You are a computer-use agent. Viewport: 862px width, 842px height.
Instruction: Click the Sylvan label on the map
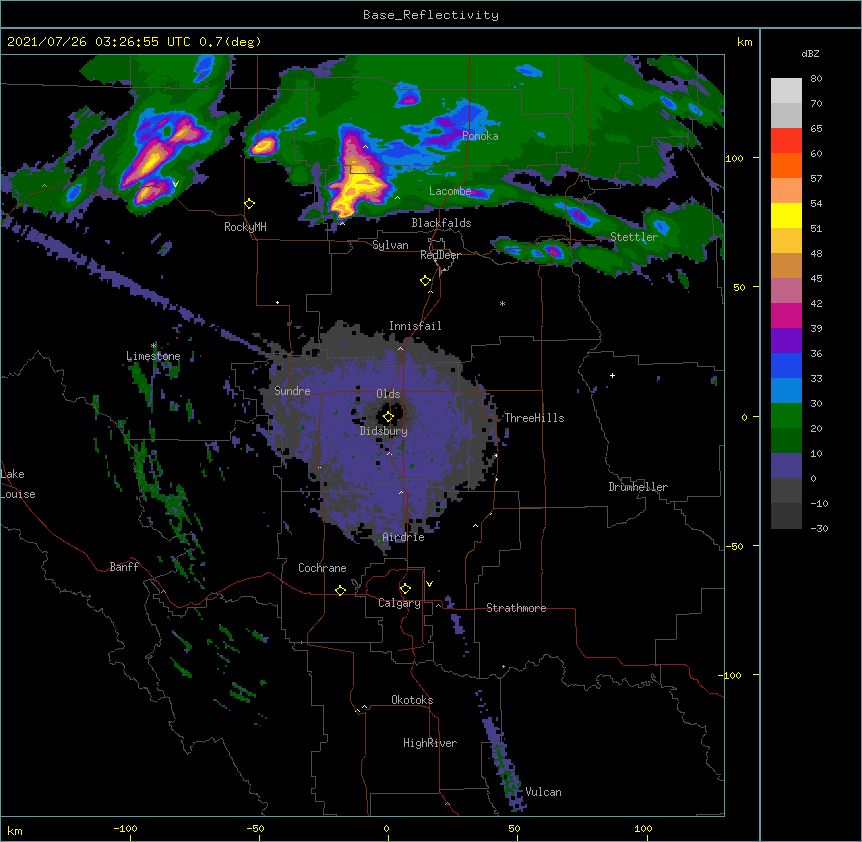click(390, 245)
